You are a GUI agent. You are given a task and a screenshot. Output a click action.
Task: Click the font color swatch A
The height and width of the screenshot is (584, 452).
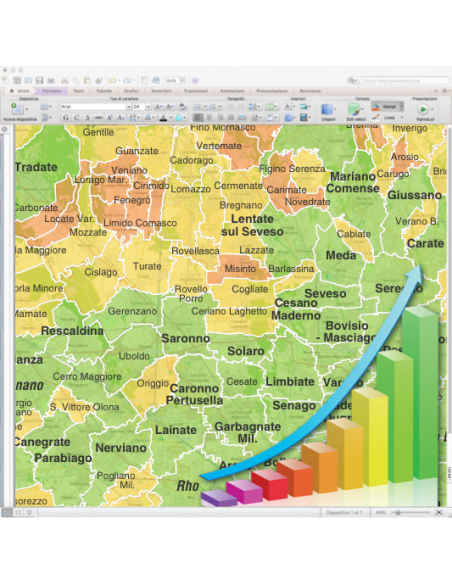(163, 118)
